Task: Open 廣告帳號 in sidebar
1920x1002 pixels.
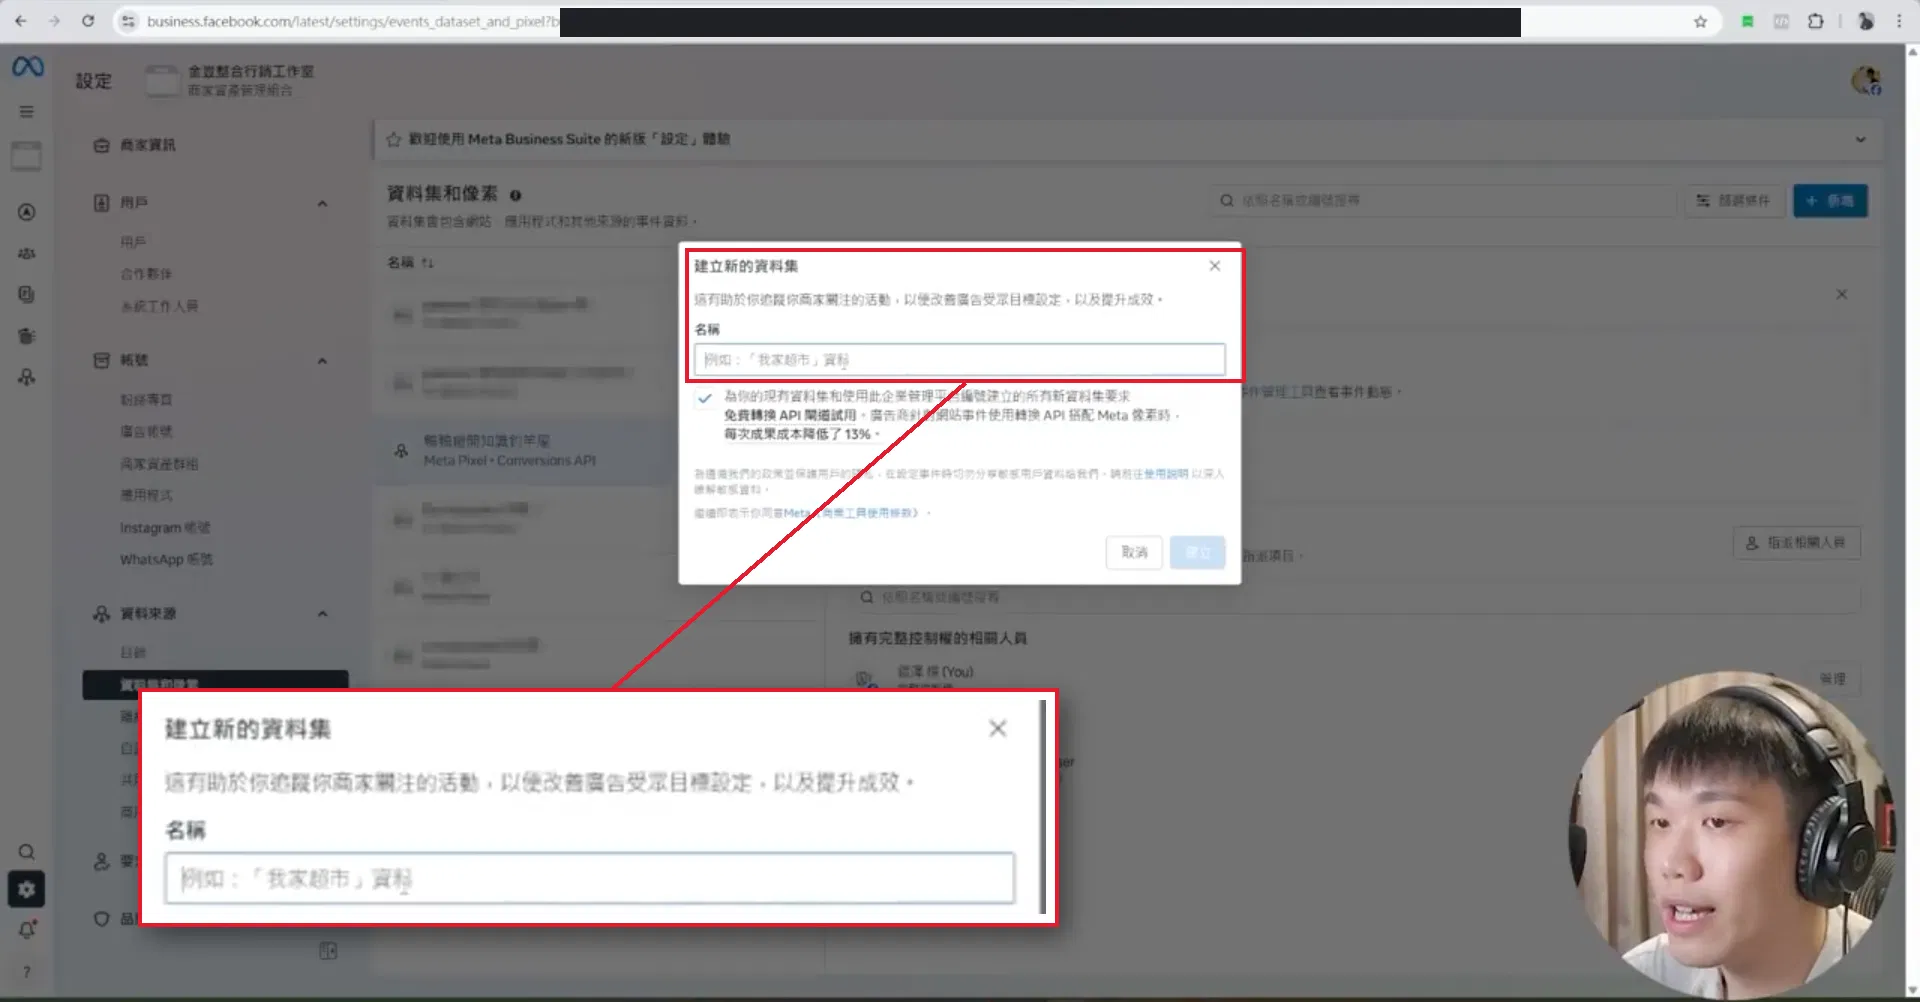Action: [146, 432]
